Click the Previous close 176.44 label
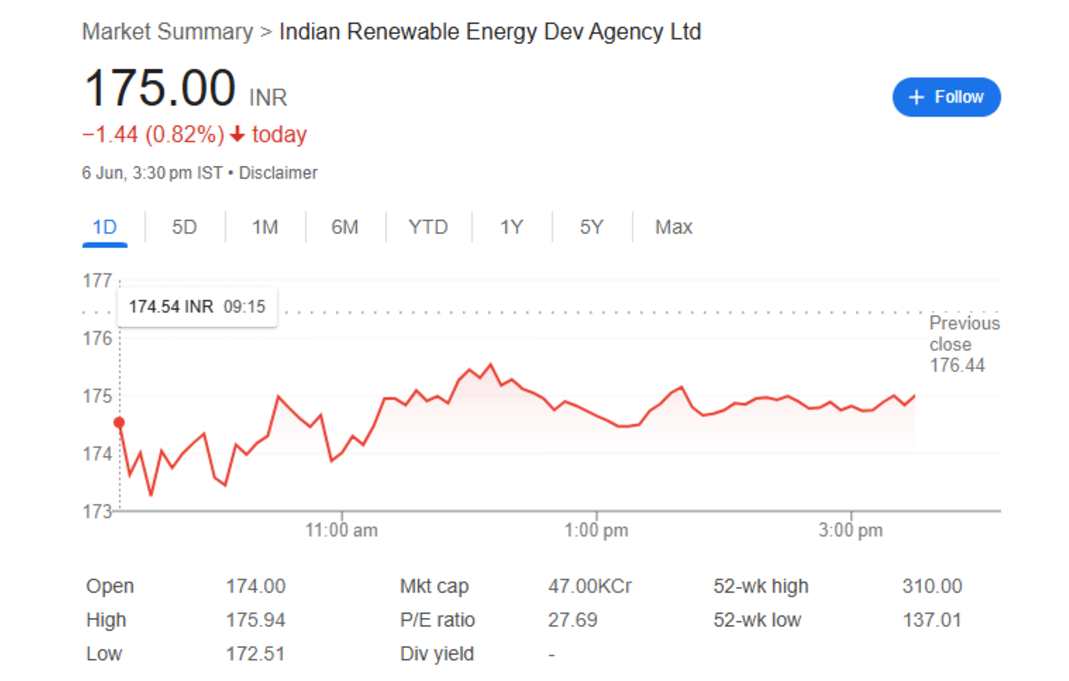The height and width of the screenshot is (681, 1069). coord(964,344)
